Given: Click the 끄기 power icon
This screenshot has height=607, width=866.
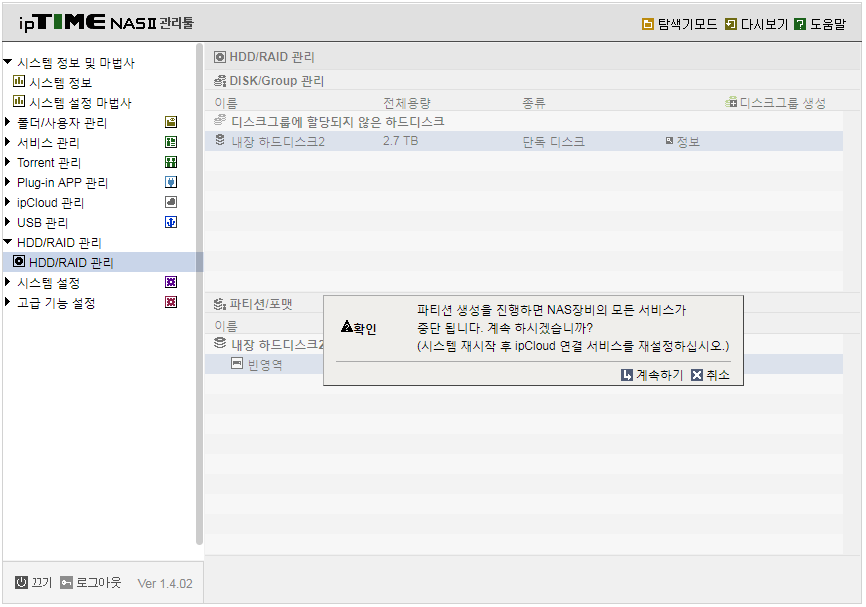Looking at the screenshot, I should tap(21, 582).
